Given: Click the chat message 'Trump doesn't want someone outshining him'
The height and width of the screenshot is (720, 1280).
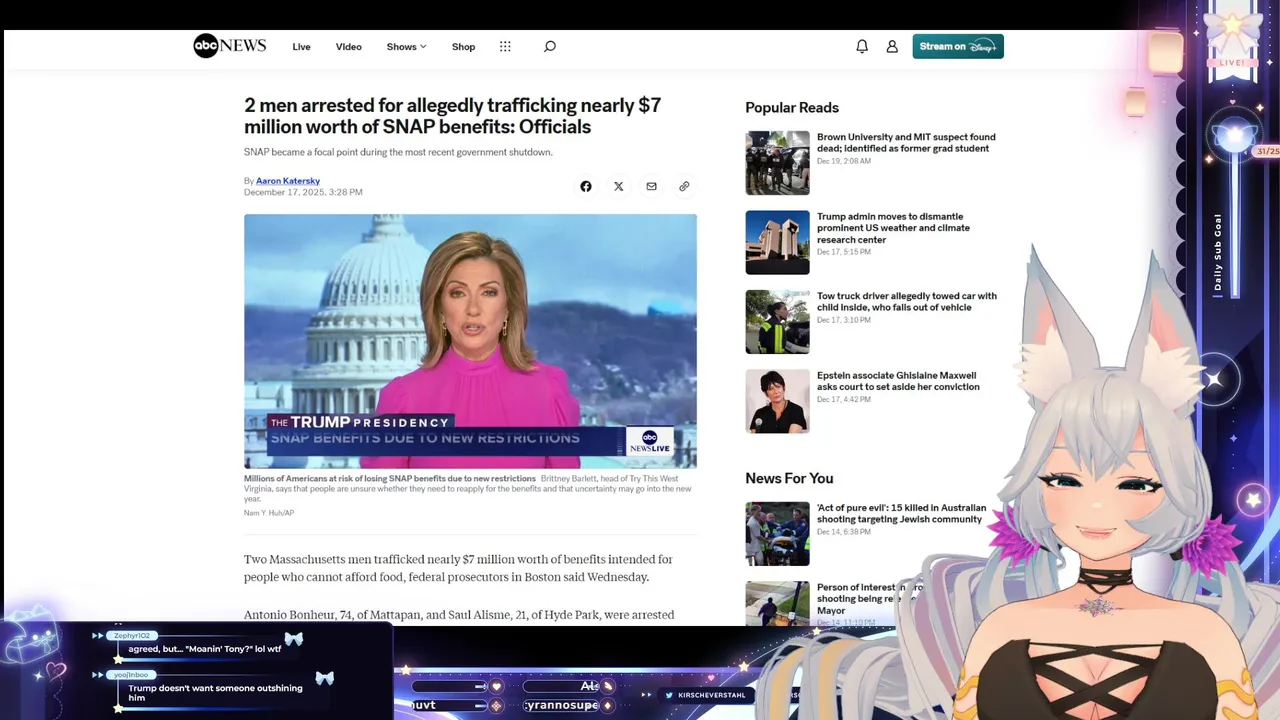Looking at the screenshot, I should click(x=215, y=692).
